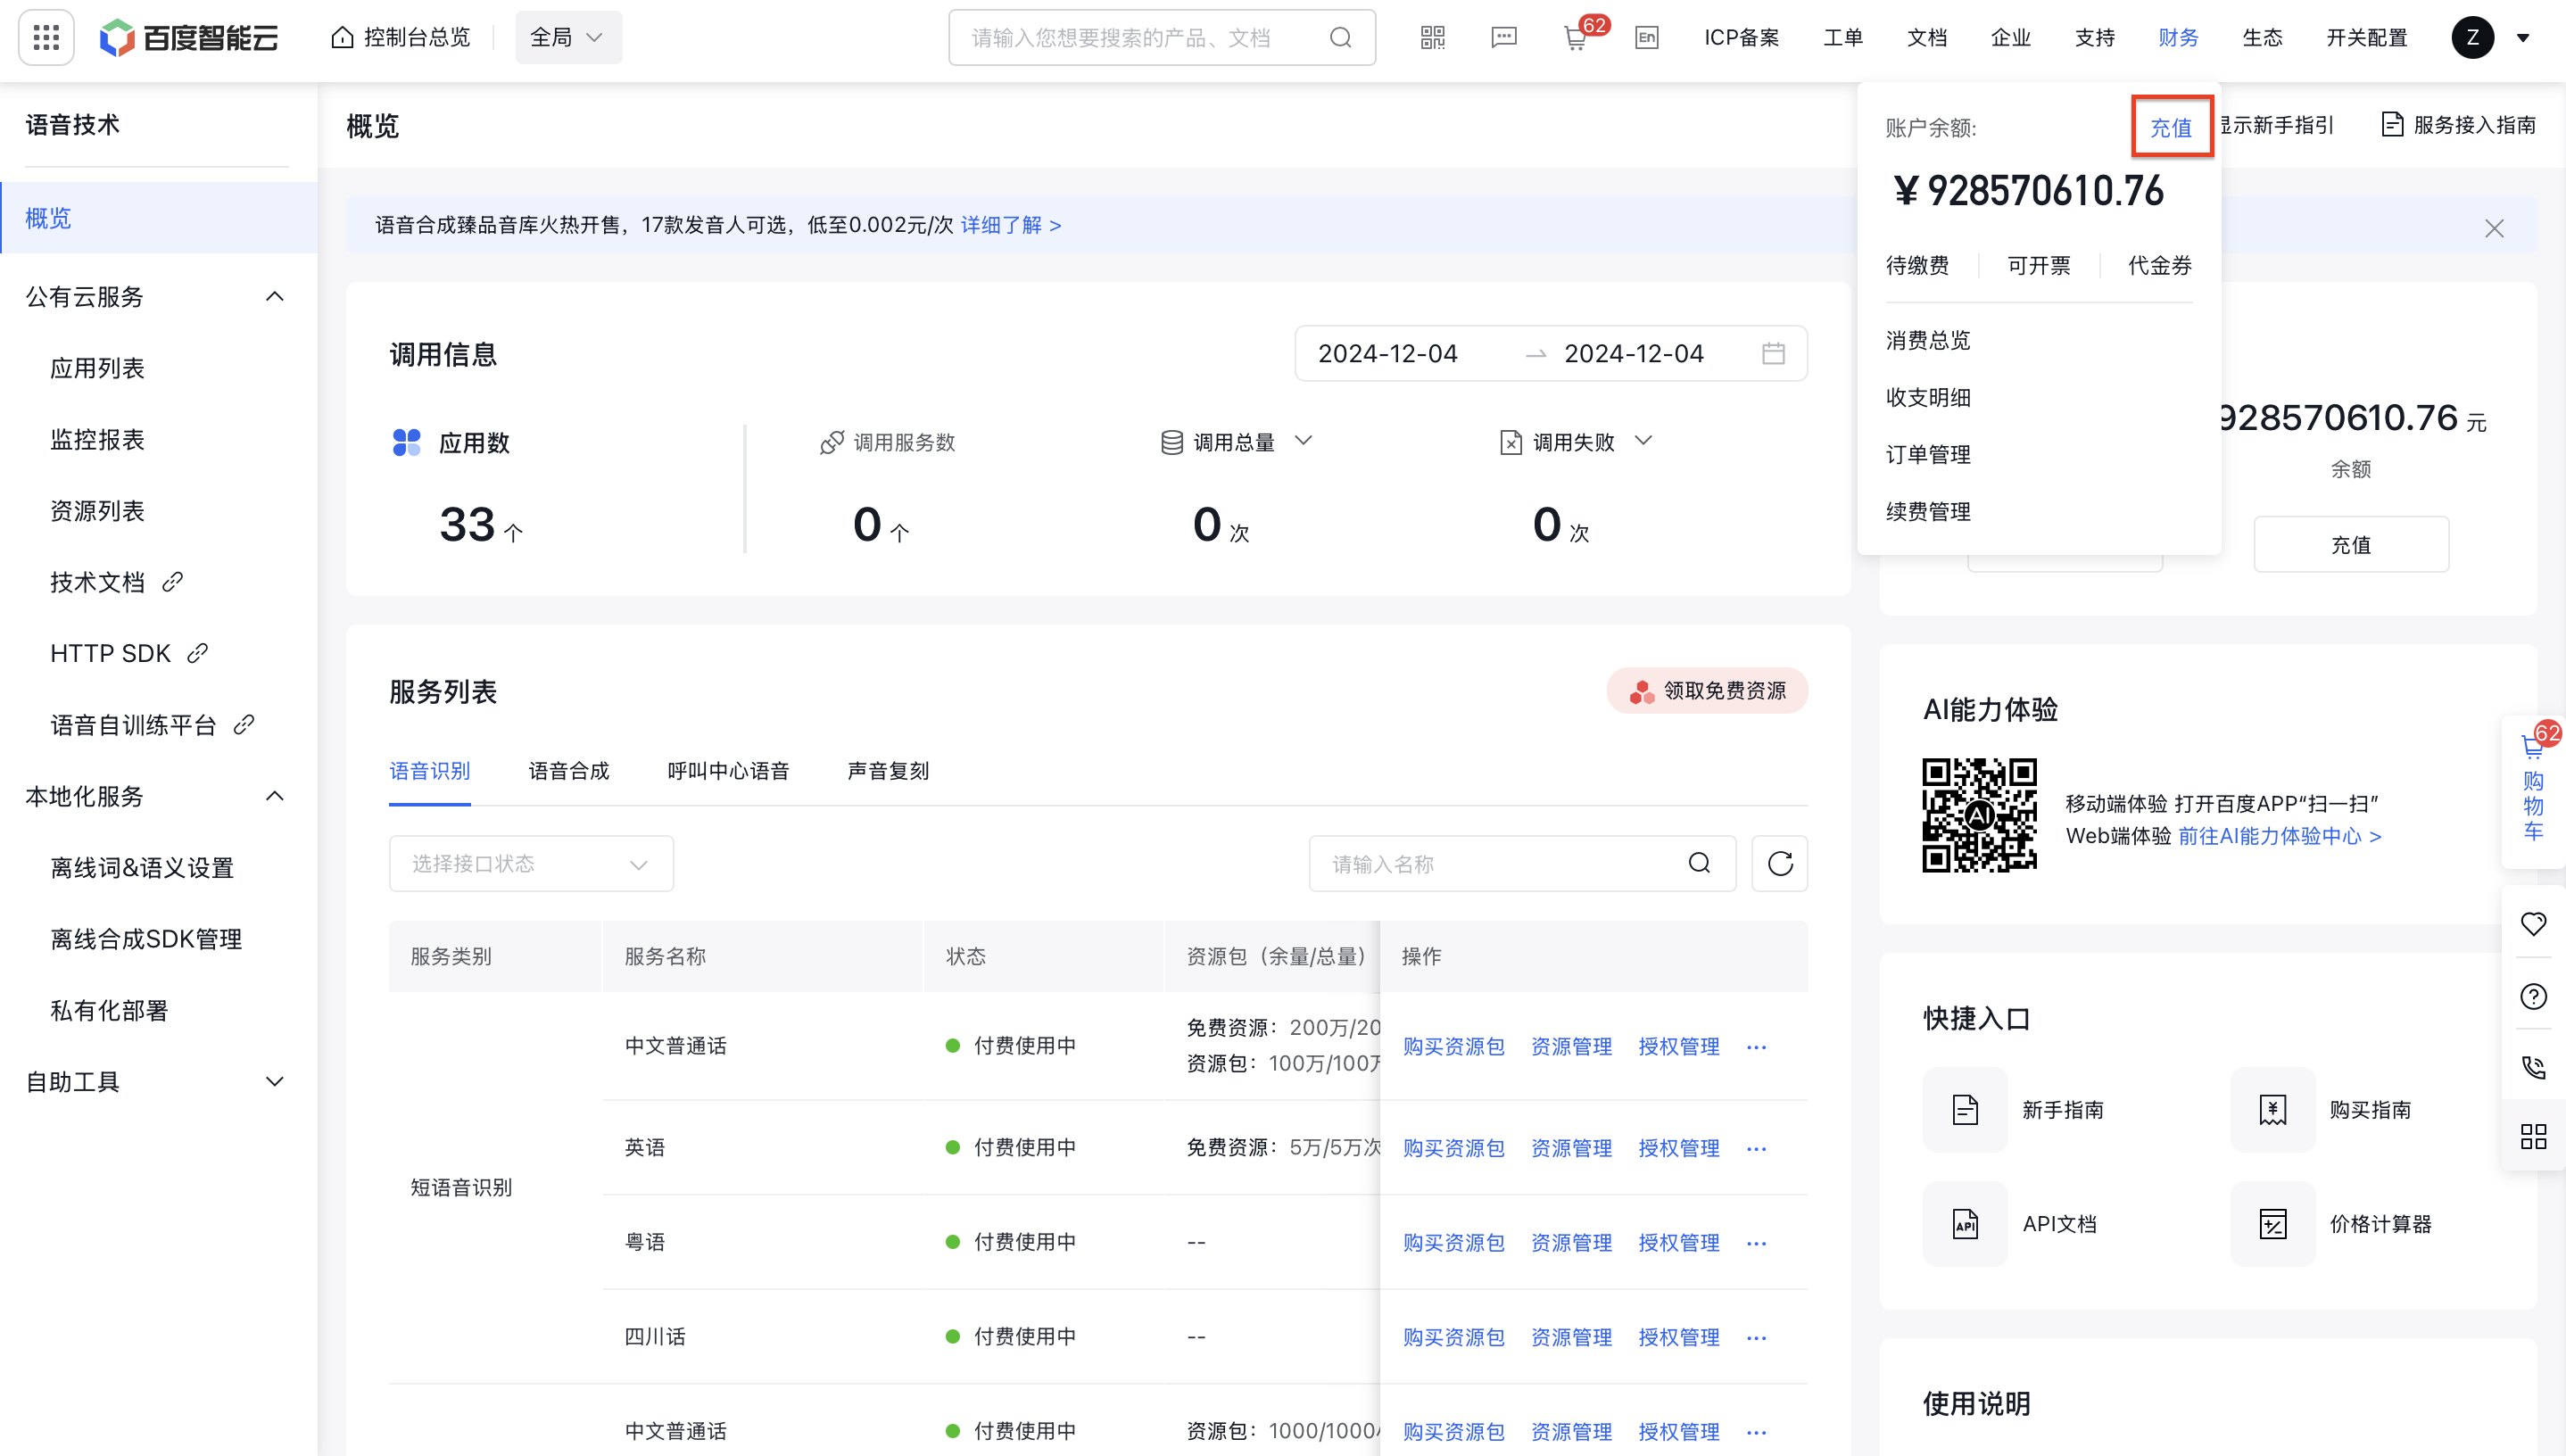The width and height of the screenshot is (2566, 1456).
Task: Click the 领取免费资源 button
Action: click(1706, 691)
